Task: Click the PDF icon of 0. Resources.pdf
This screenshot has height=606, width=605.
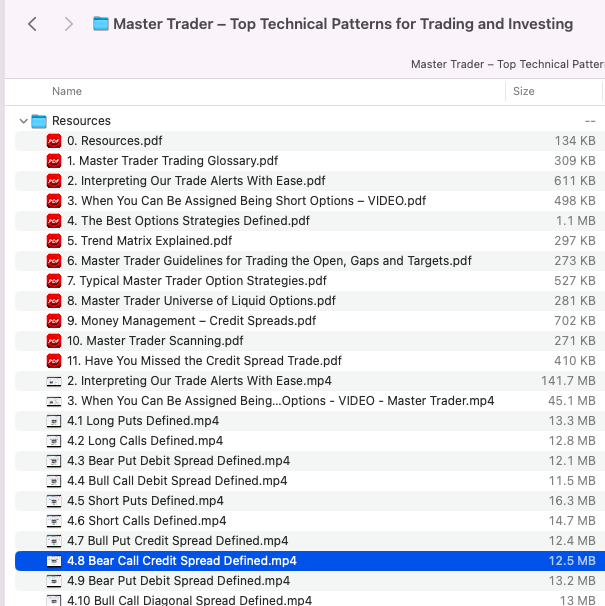Action: (54, 141)
